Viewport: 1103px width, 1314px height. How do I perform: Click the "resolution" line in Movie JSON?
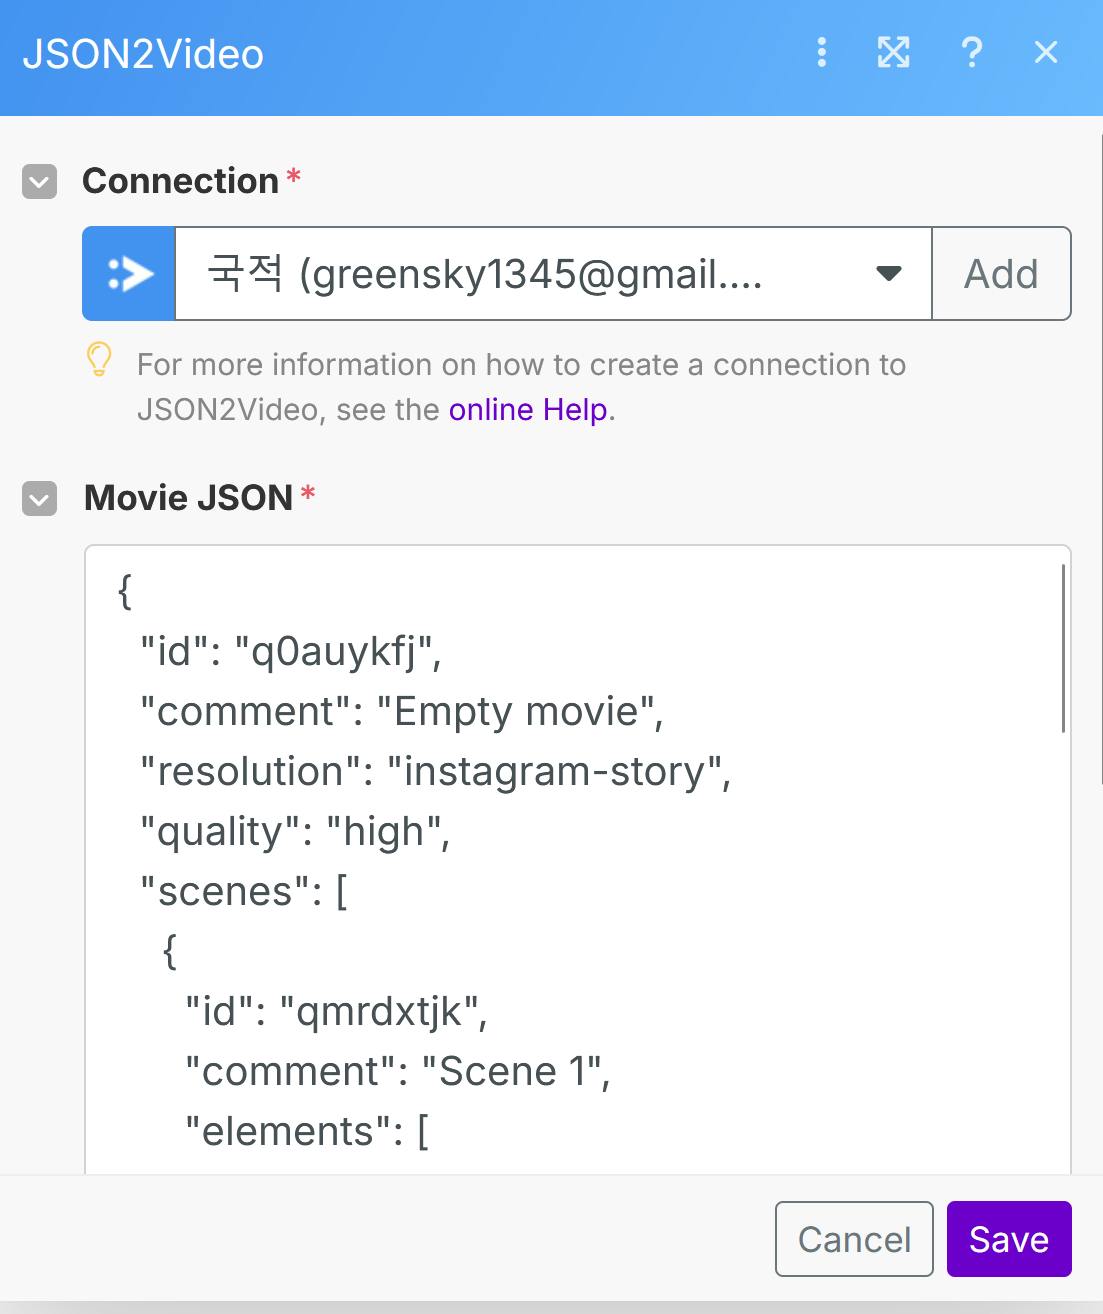tap(436, 772)
